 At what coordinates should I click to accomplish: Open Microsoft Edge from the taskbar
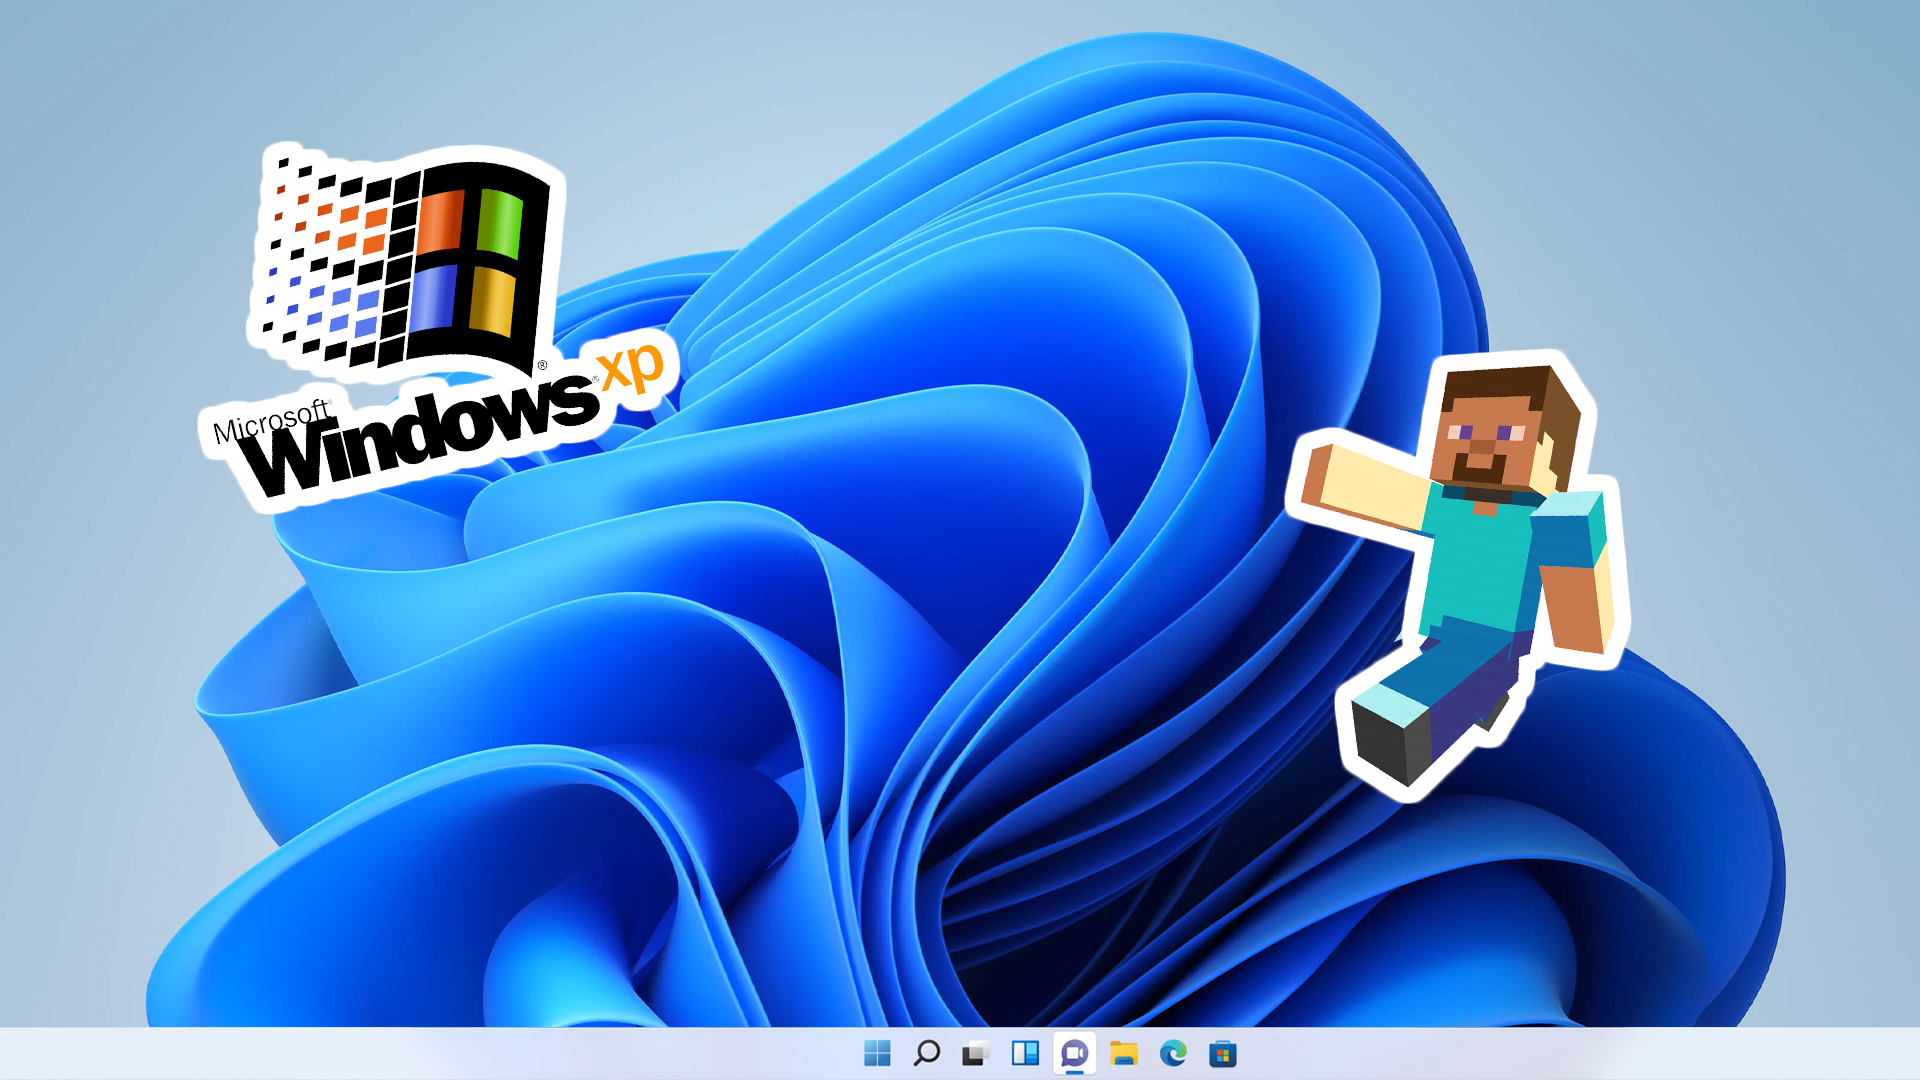[x=1173, y=1053]
